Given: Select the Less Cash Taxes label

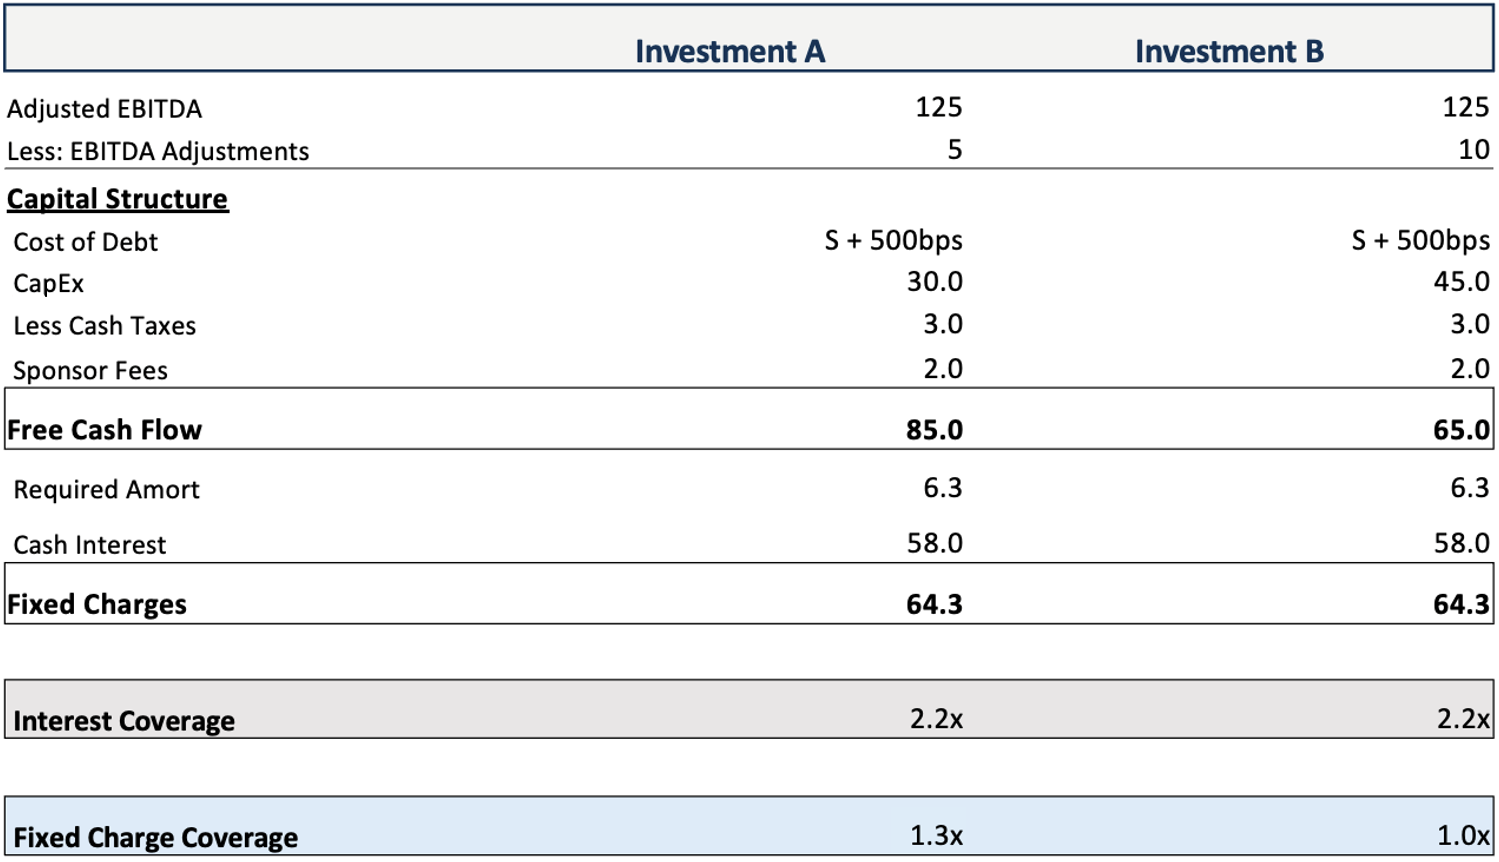Looking at the screenshot, I should [x=104, y=326].
